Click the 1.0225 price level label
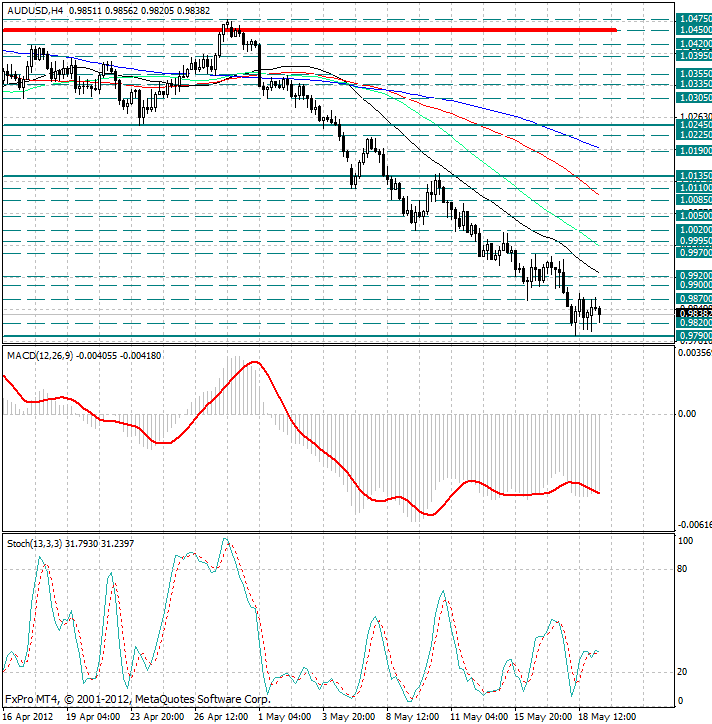 694,135
